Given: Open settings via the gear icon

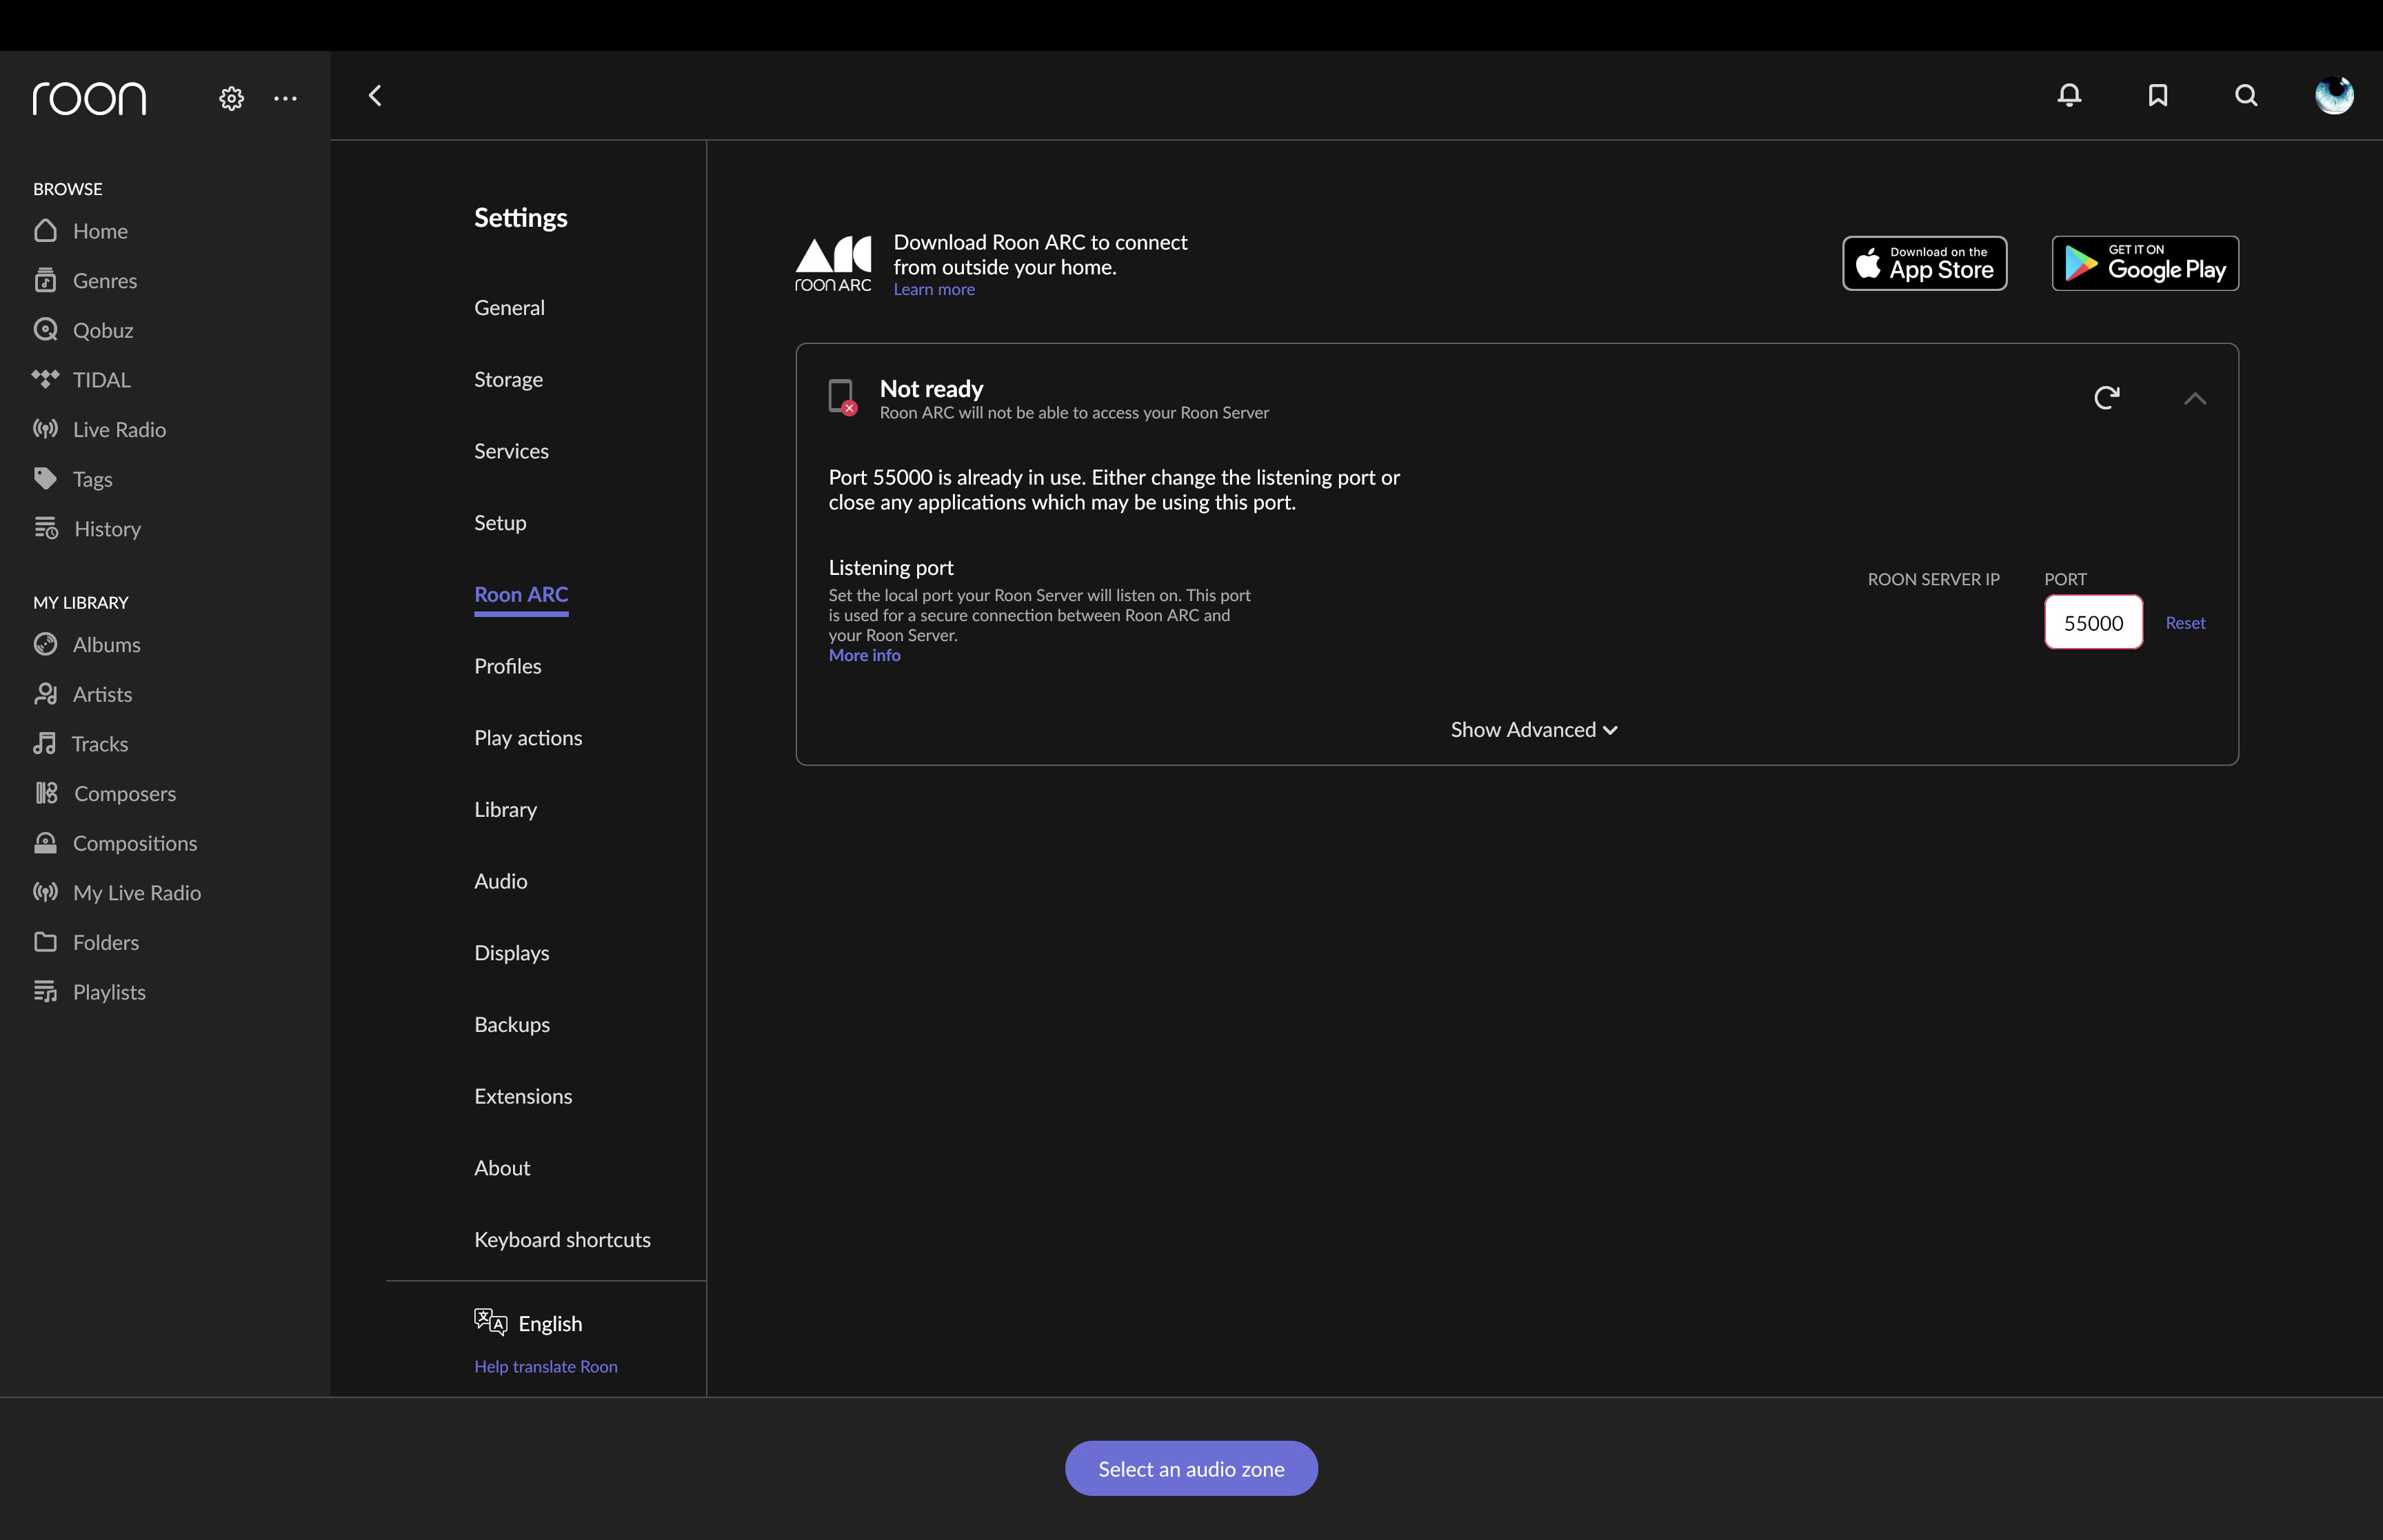Looking at the screenshot, I should coord(231,97).
